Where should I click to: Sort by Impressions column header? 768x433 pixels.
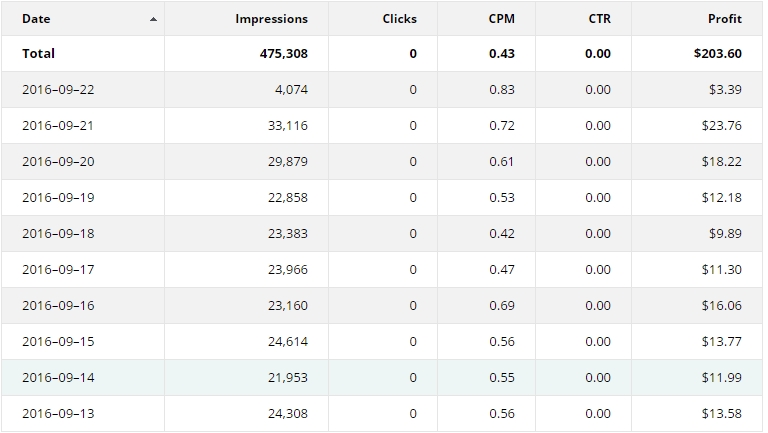click(271, 19)
